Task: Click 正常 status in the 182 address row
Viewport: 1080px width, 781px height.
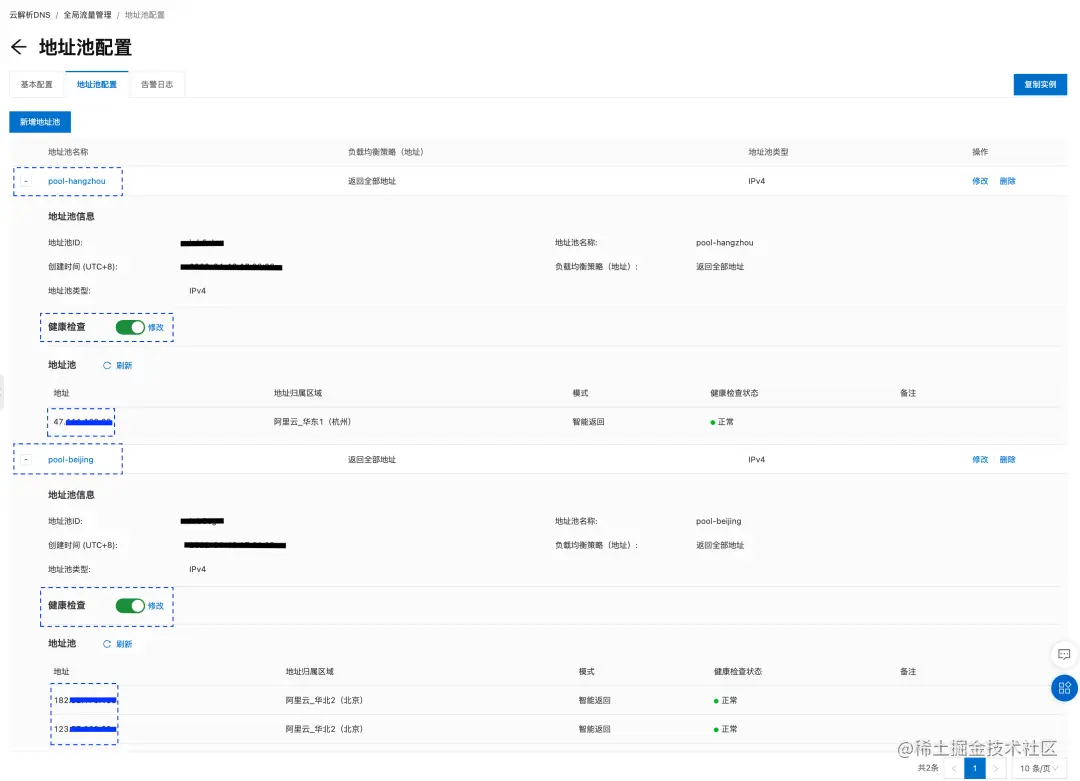Action: (725, 700)
